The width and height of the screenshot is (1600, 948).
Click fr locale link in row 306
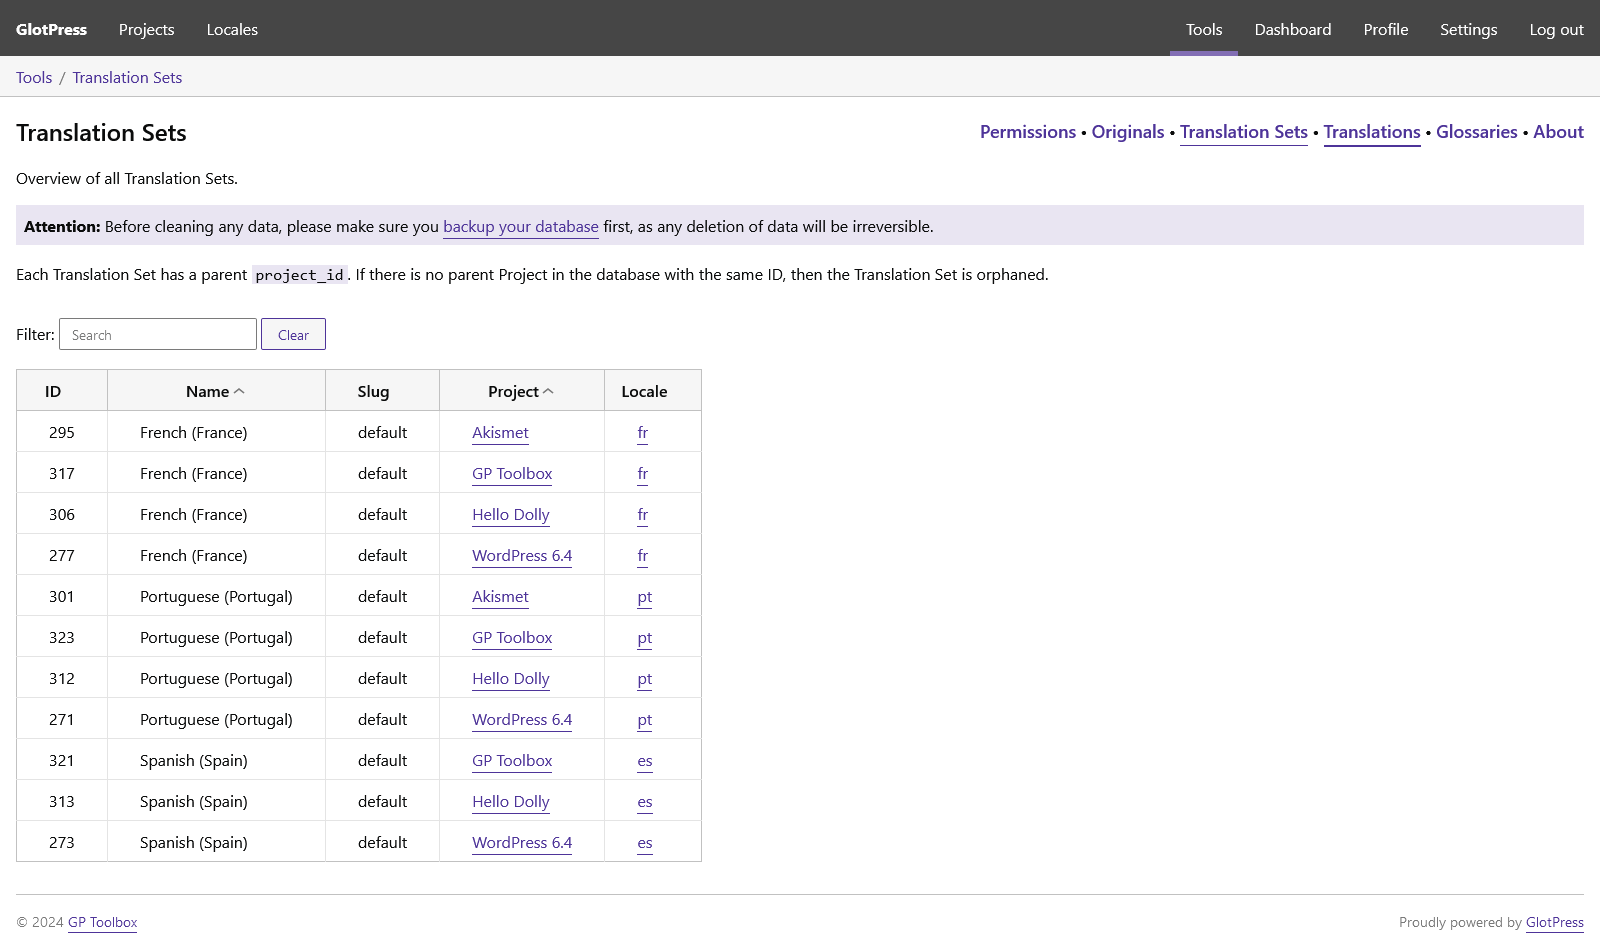pos(643,514)
